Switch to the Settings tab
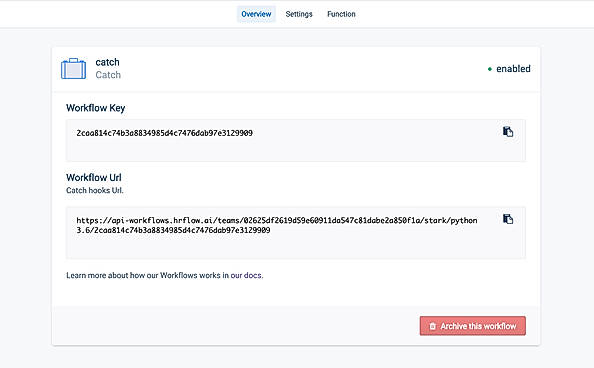Image resolution: width=594 pixels, height=368 pixels. point(299,14)
